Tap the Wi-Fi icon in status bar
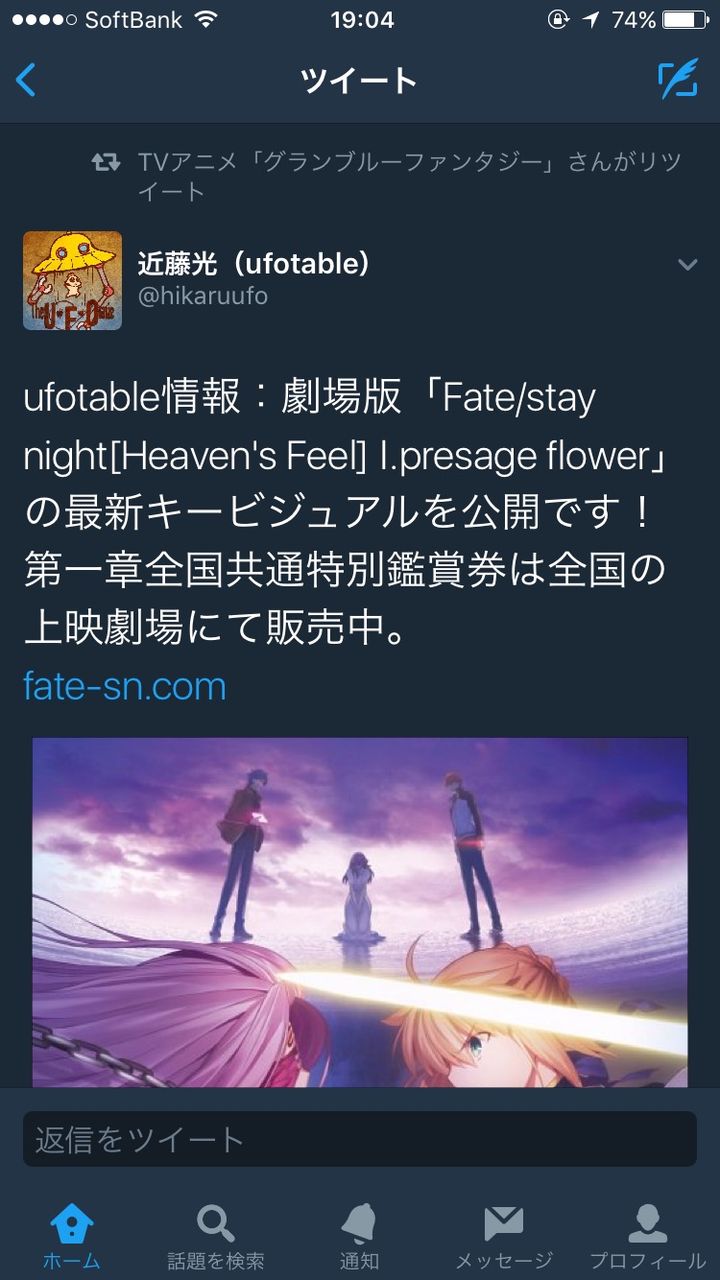This screenshot has height=1280, width=720. [206, 20]
